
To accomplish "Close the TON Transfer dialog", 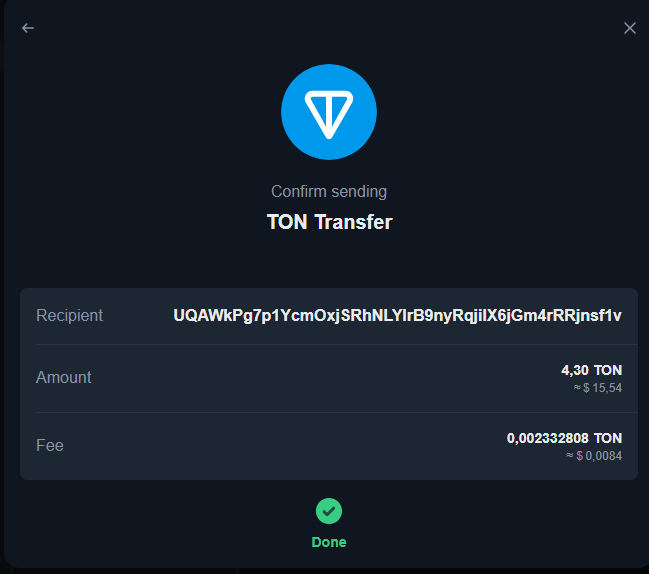I will tap(630, 28).
